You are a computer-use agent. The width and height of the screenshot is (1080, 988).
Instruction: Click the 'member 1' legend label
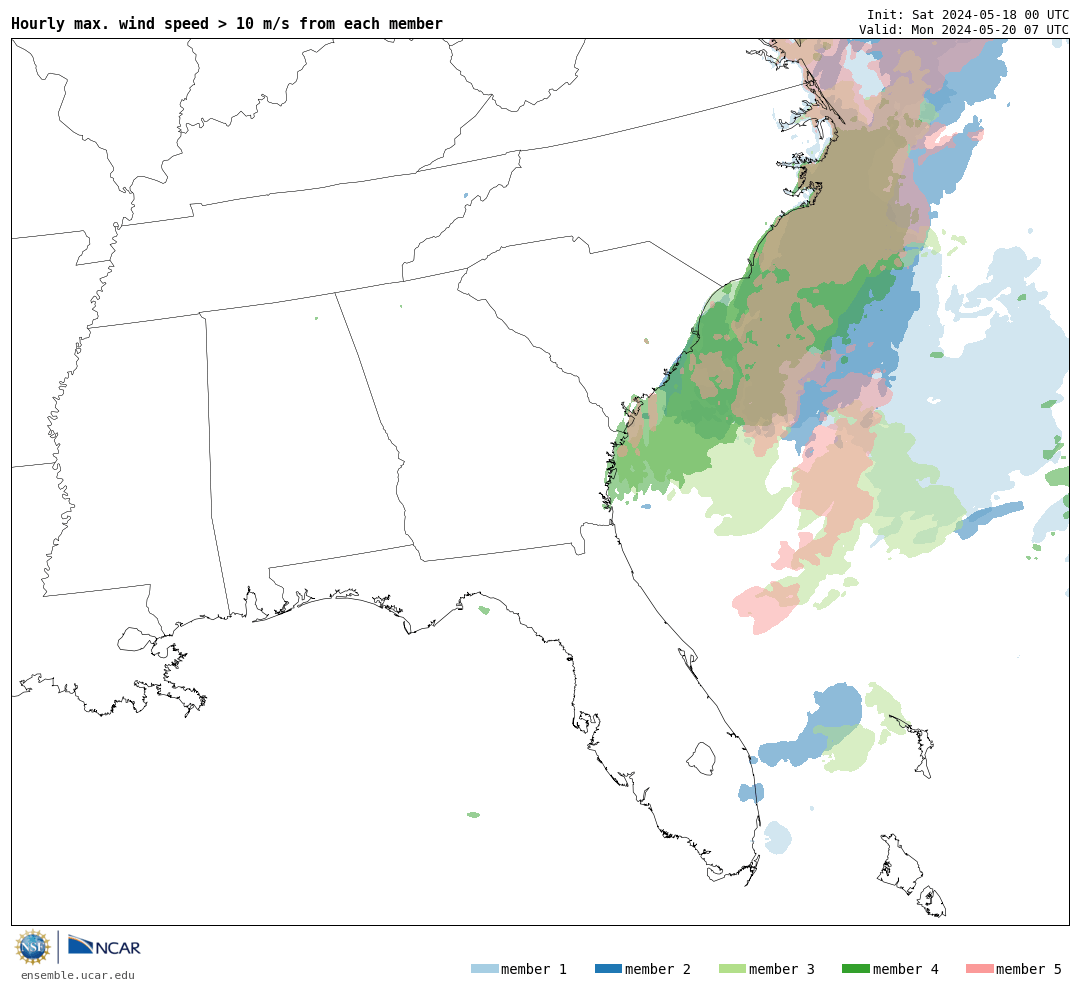[x=534, y=969]
